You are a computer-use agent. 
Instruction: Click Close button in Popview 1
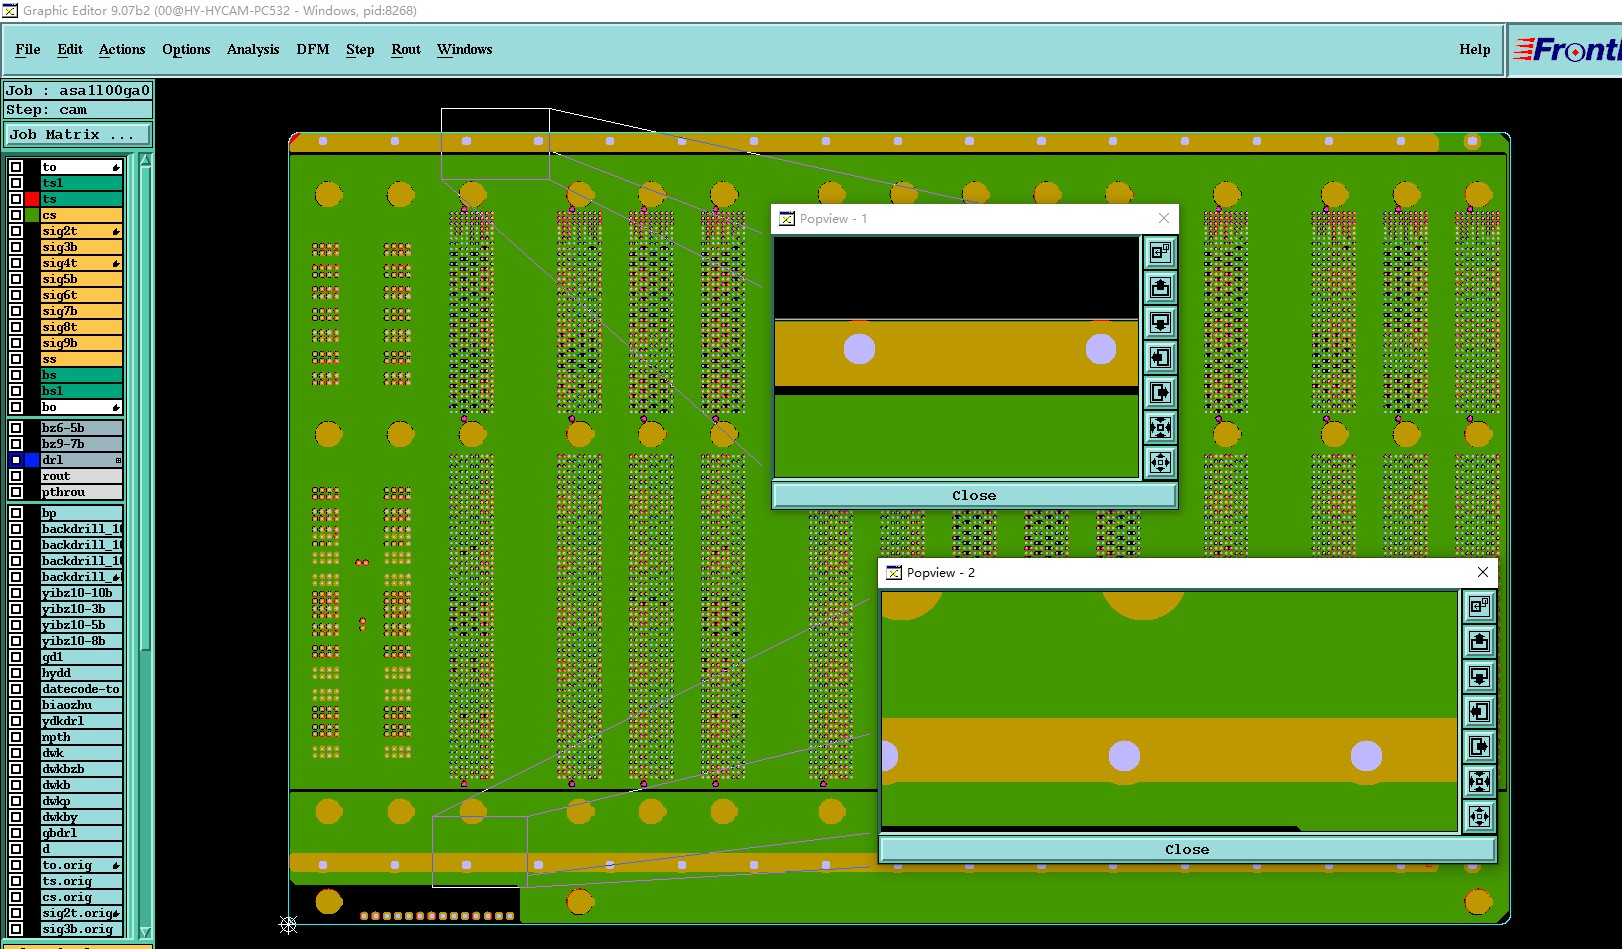click(974, 495)
